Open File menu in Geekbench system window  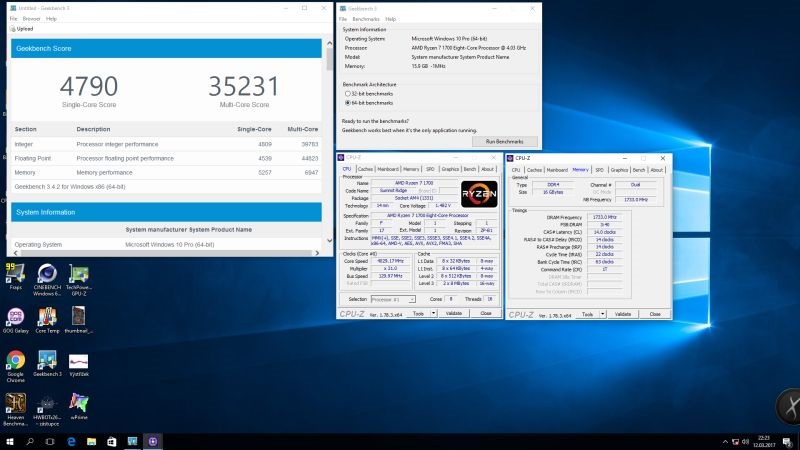tap(343, 19)
